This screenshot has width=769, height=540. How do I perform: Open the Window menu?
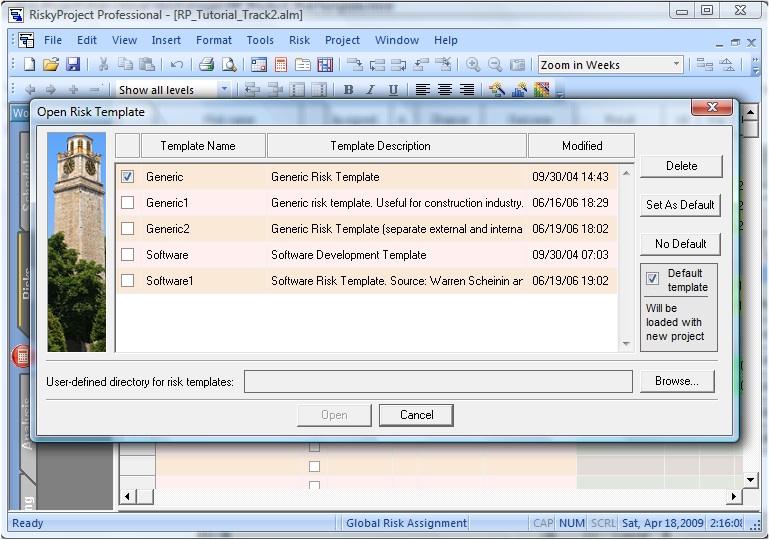tap(397, 40)
